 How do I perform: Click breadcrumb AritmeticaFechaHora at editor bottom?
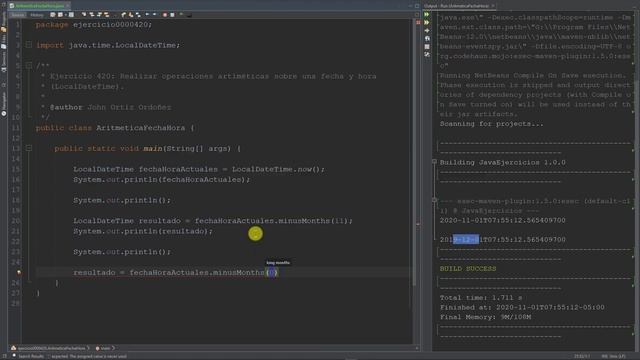click(51, 348)
